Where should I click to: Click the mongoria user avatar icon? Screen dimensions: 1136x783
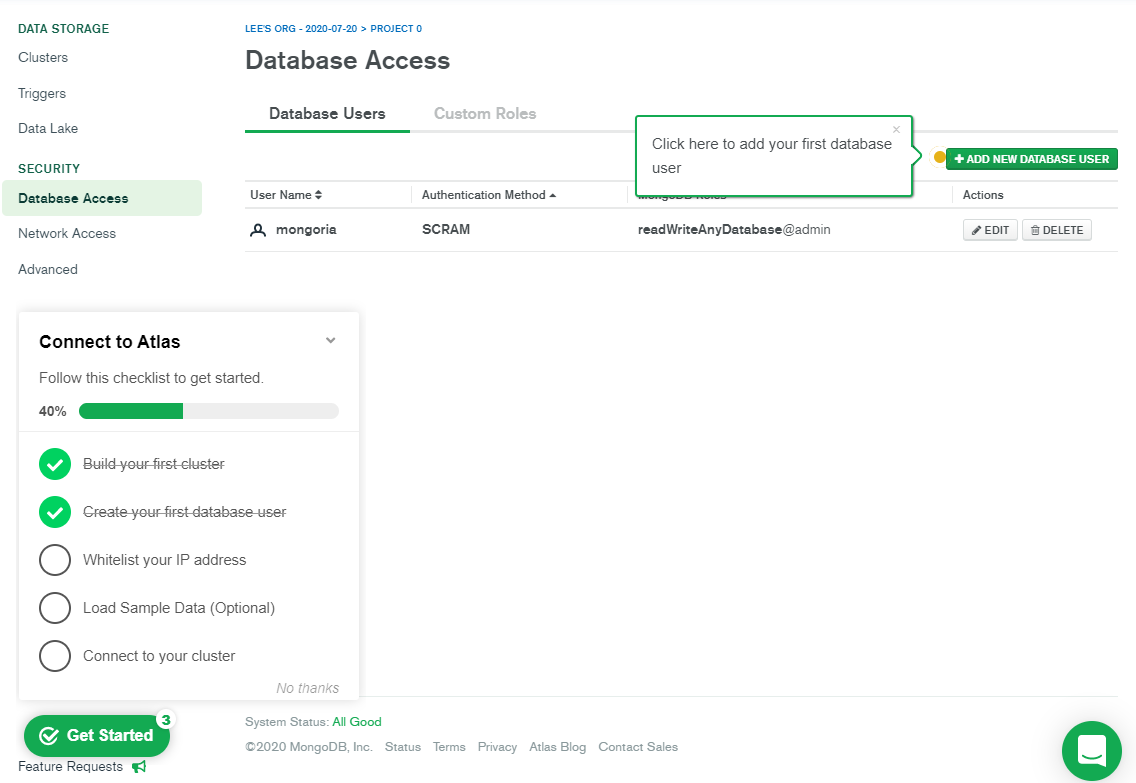(257, 230)
